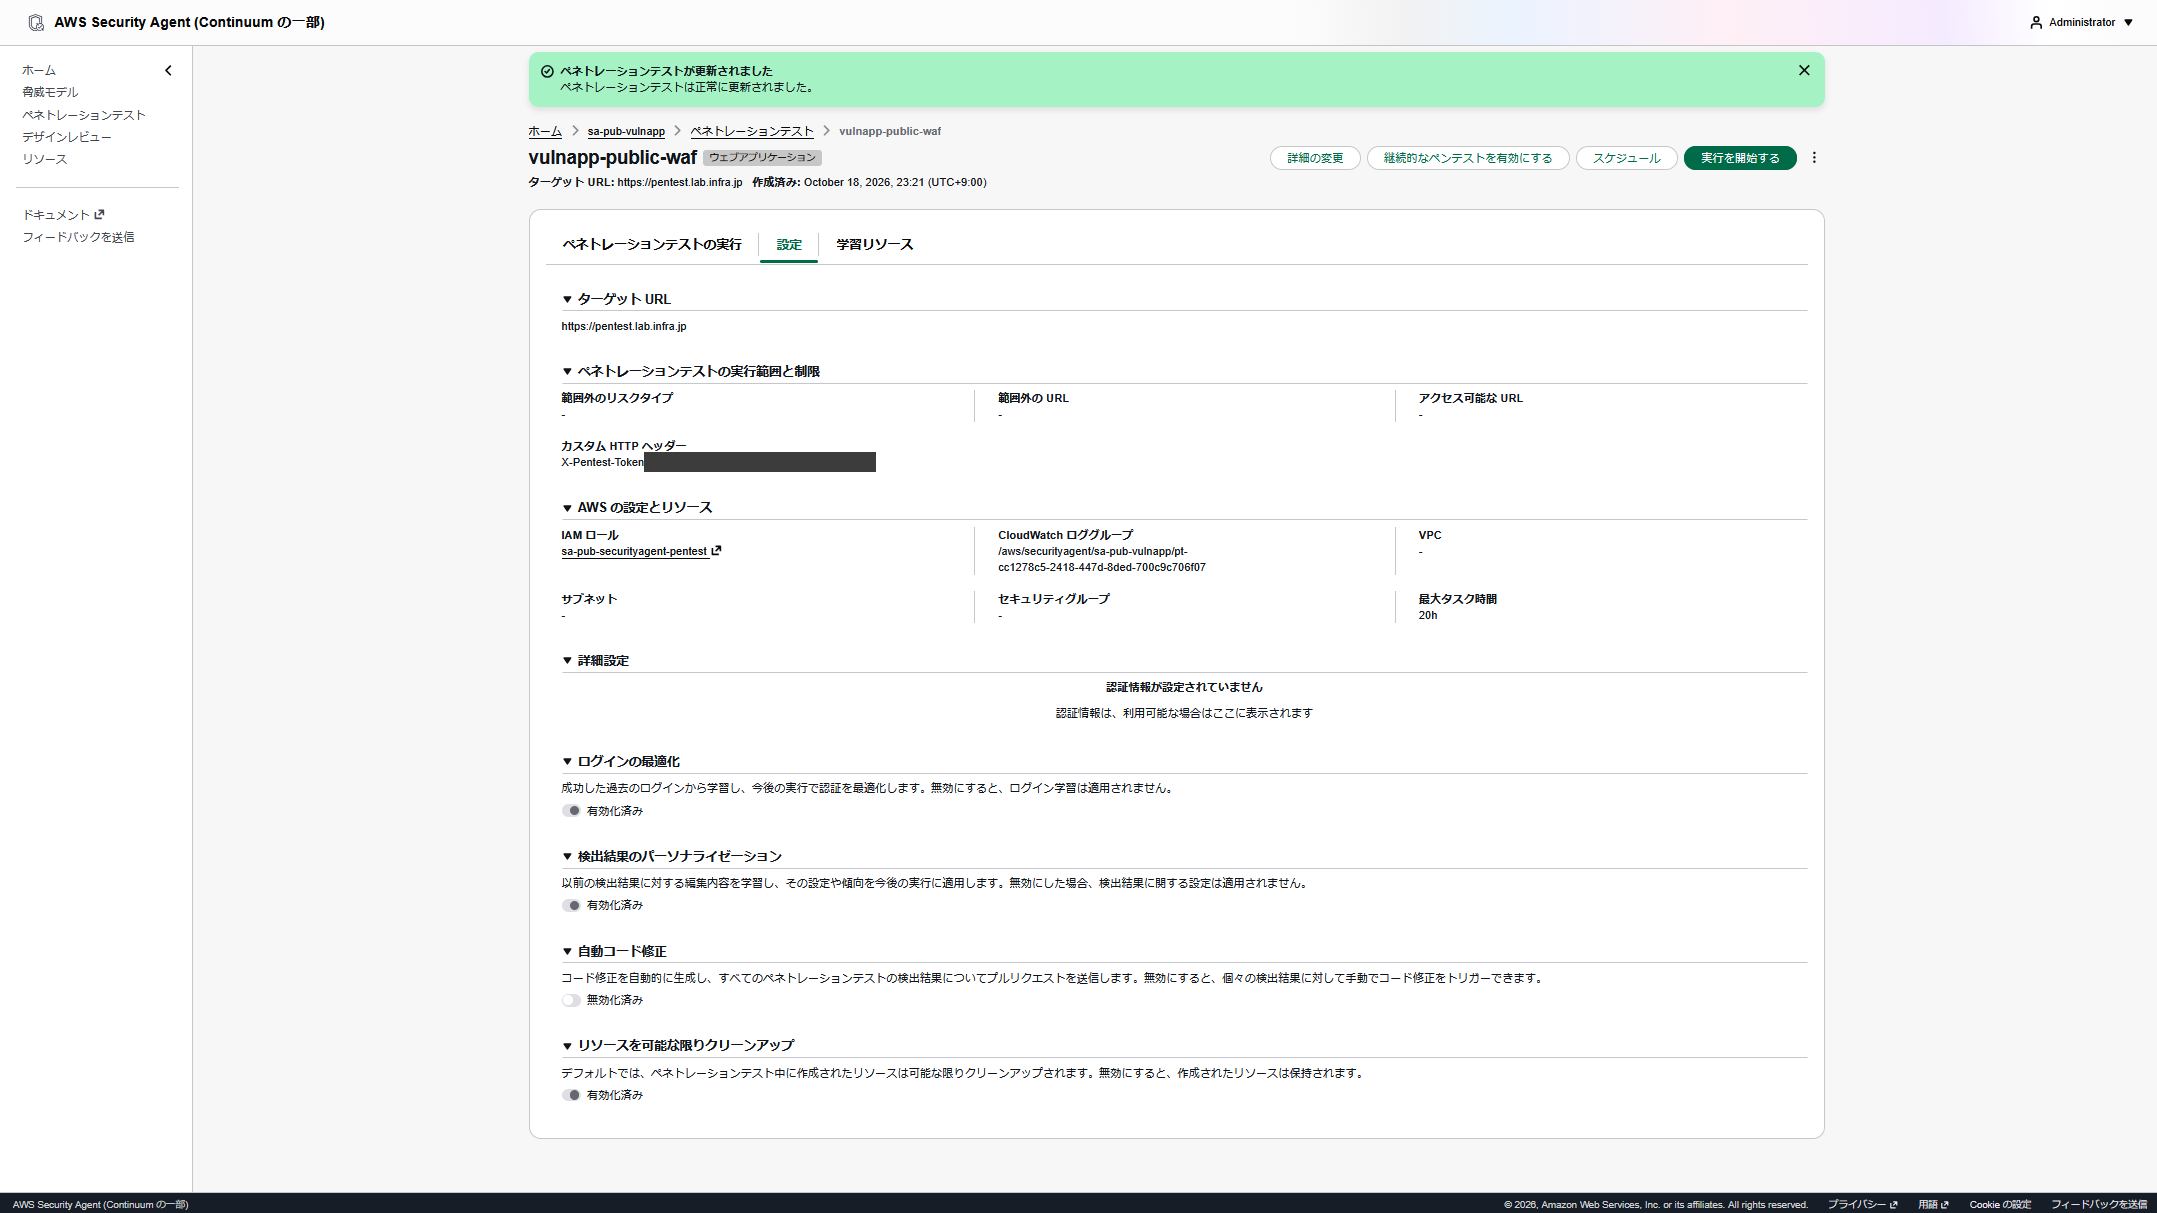Click the 詳細の変更 button

point(1315,158)
